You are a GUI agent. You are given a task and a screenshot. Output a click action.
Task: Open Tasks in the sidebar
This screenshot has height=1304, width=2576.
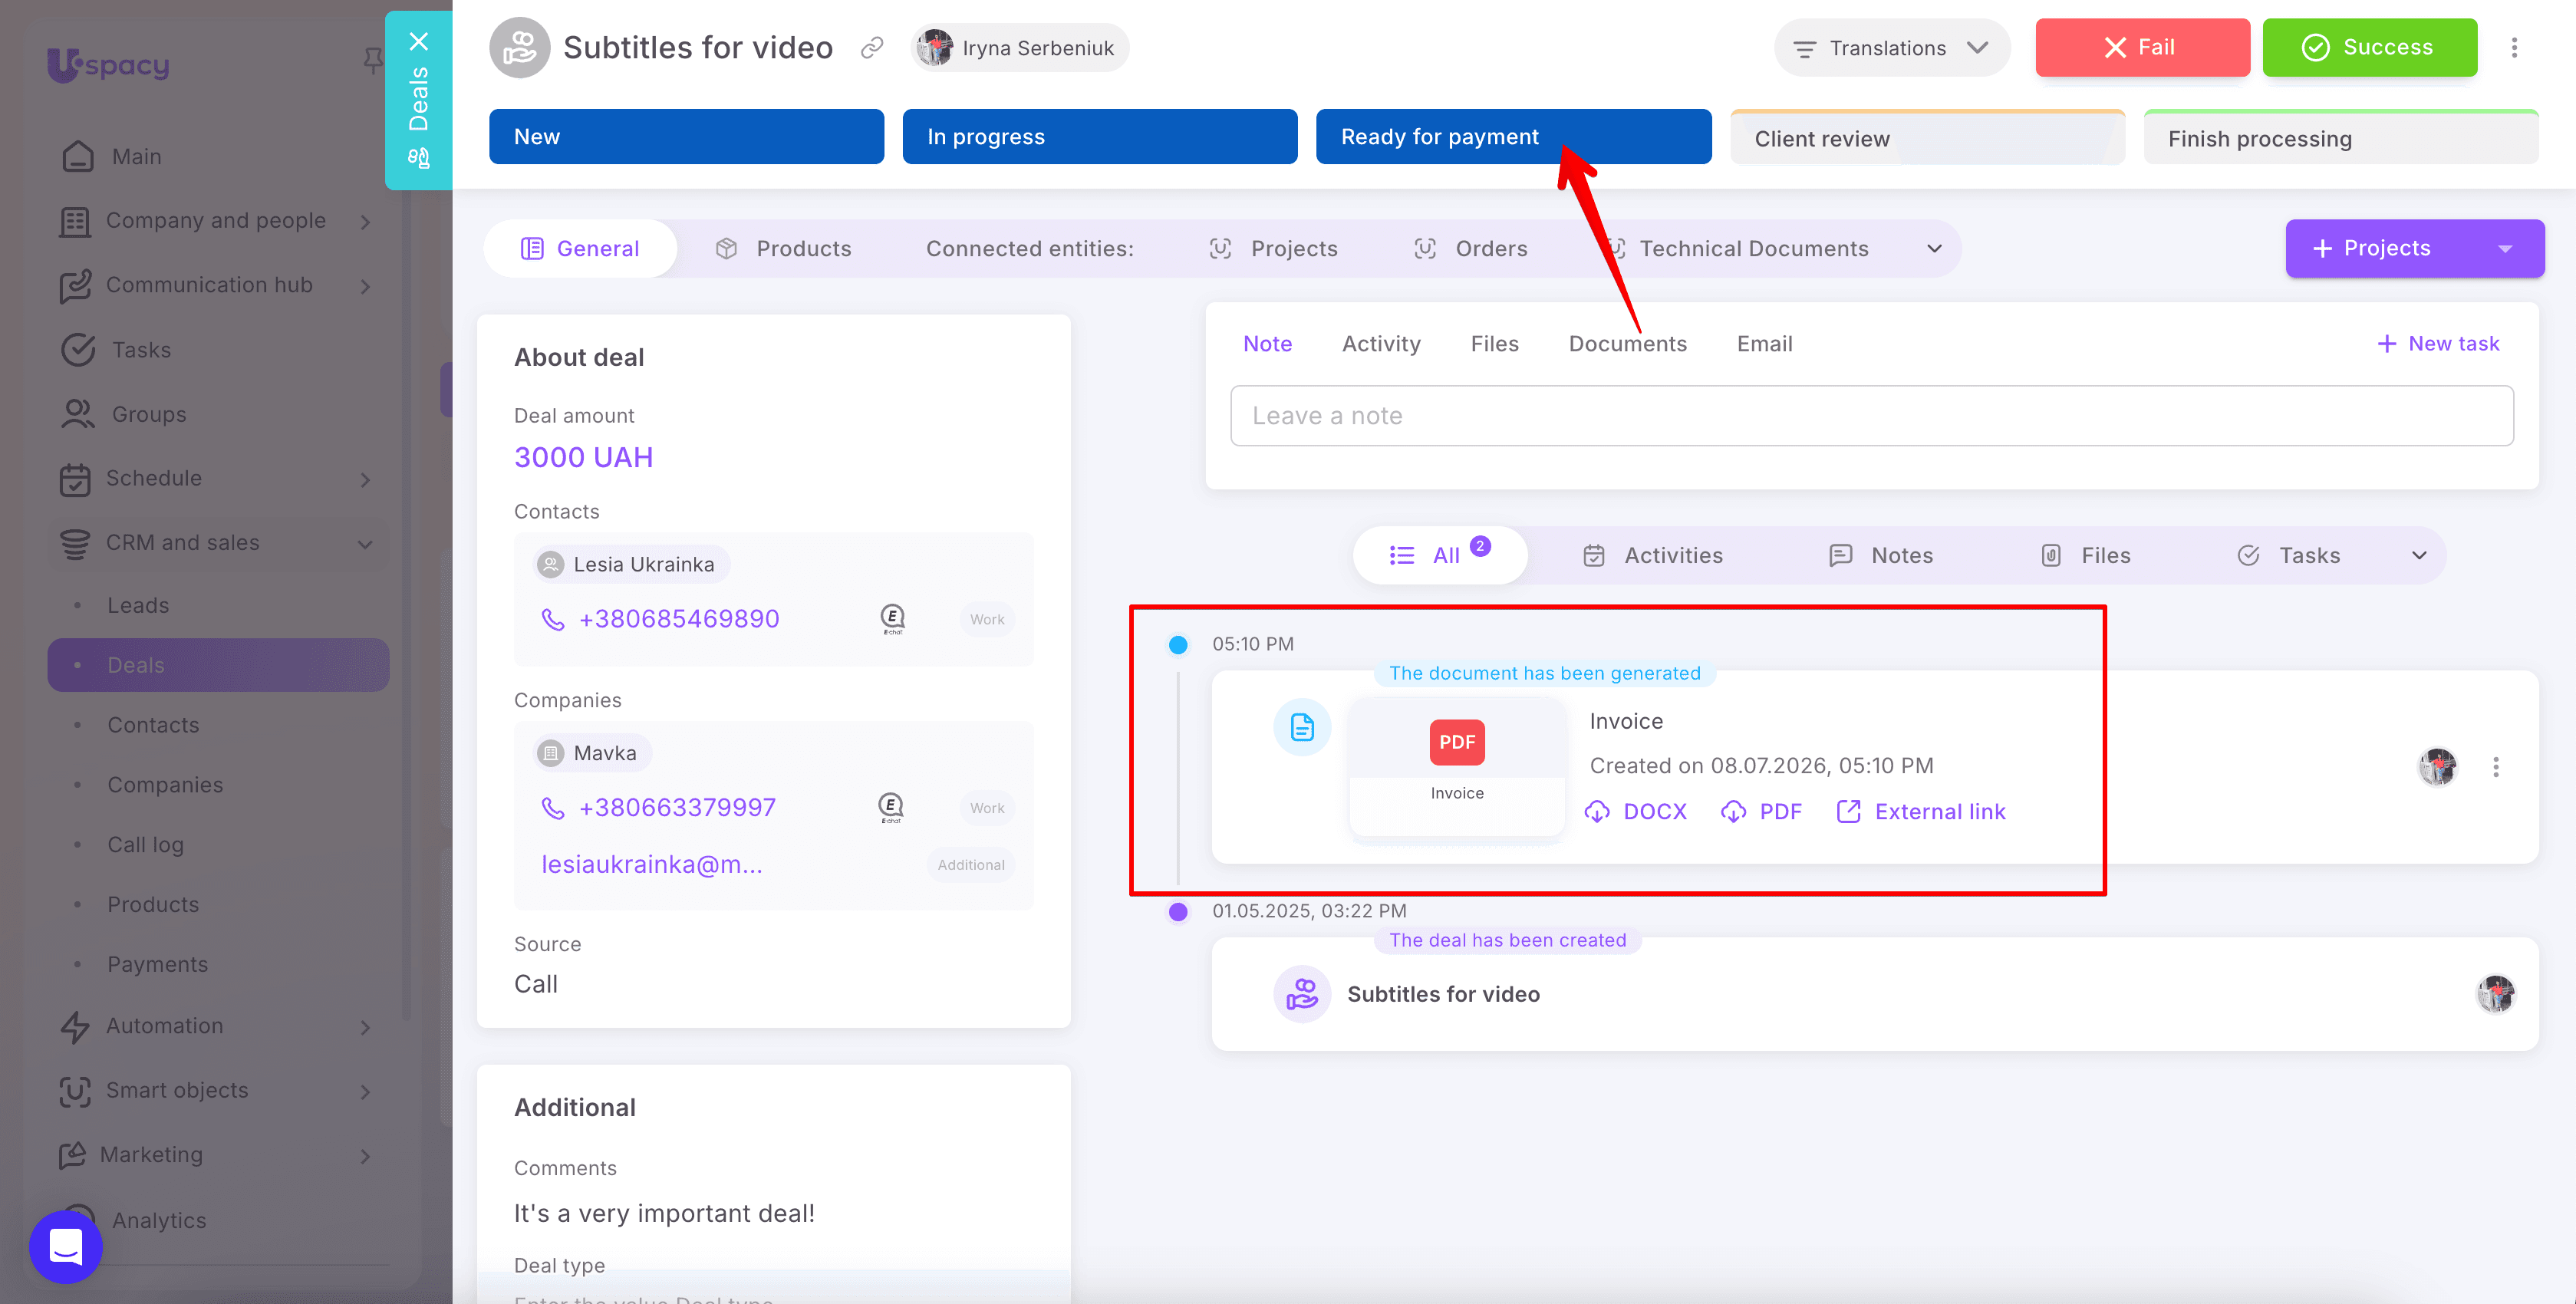141,350
